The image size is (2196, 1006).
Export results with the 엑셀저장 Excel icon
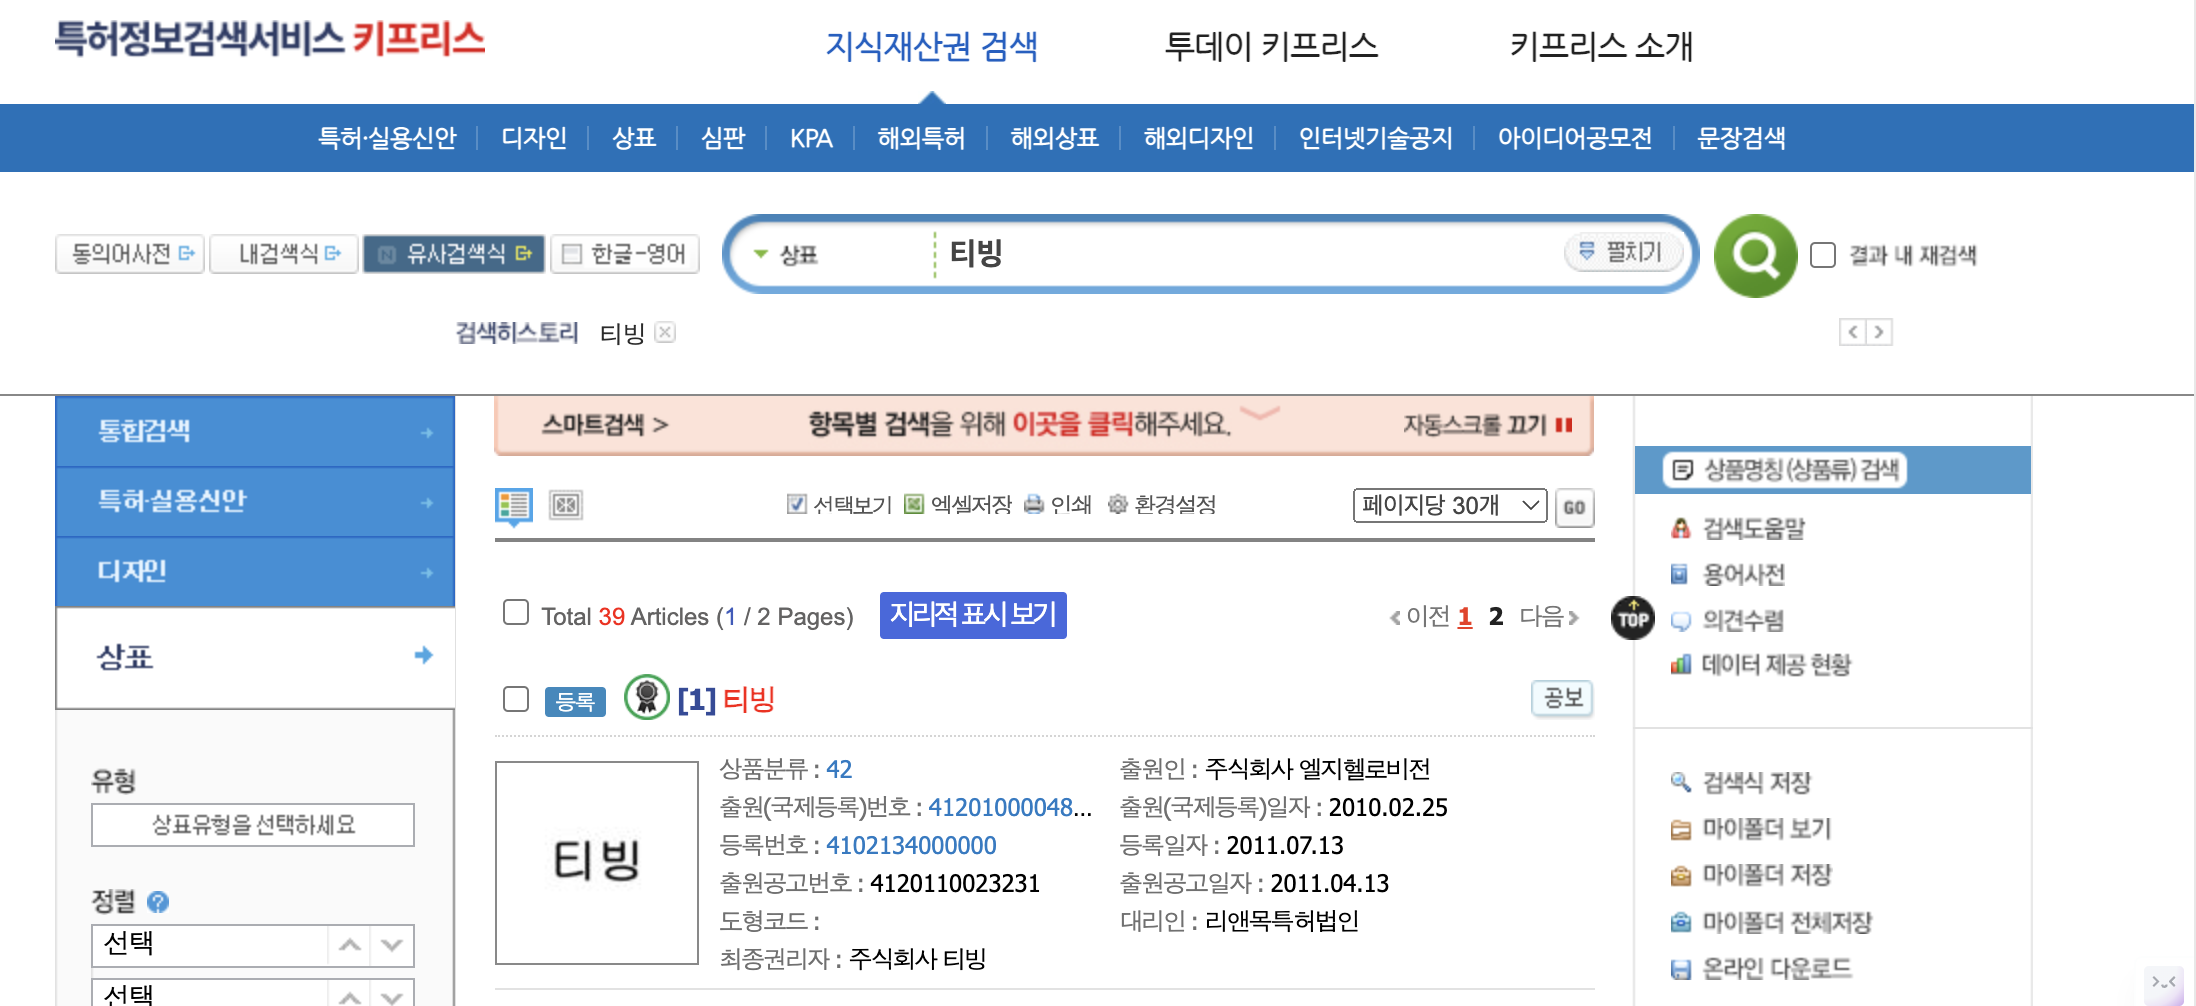(911, 505)
